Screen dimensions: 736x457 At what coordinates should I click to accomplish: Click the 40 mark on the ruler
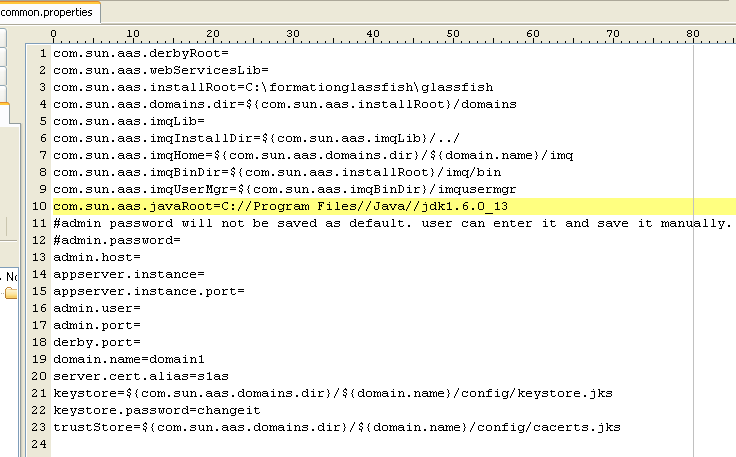click(371, 34)
